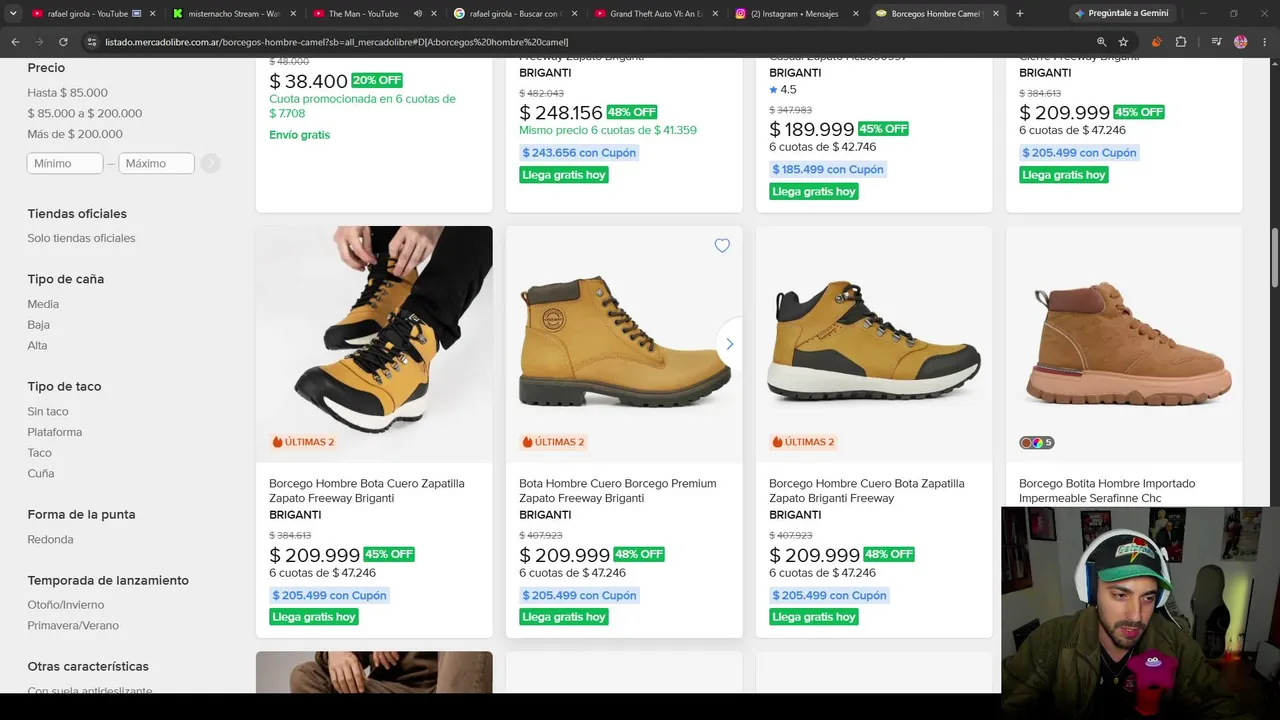Screen dimensions: 1280x720
Task: Select Media under Tipo de caña
Action: pos(43,304)
